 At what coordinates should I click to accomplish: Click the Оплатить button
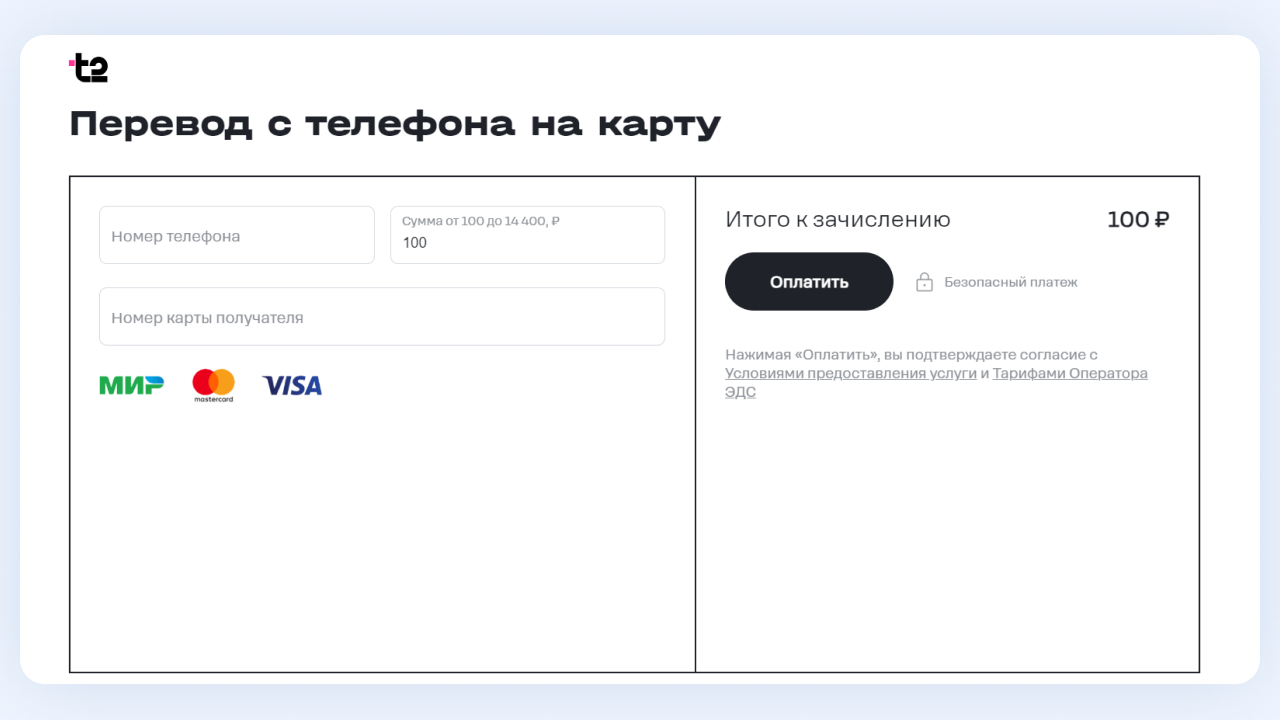(x=809, y=282)
